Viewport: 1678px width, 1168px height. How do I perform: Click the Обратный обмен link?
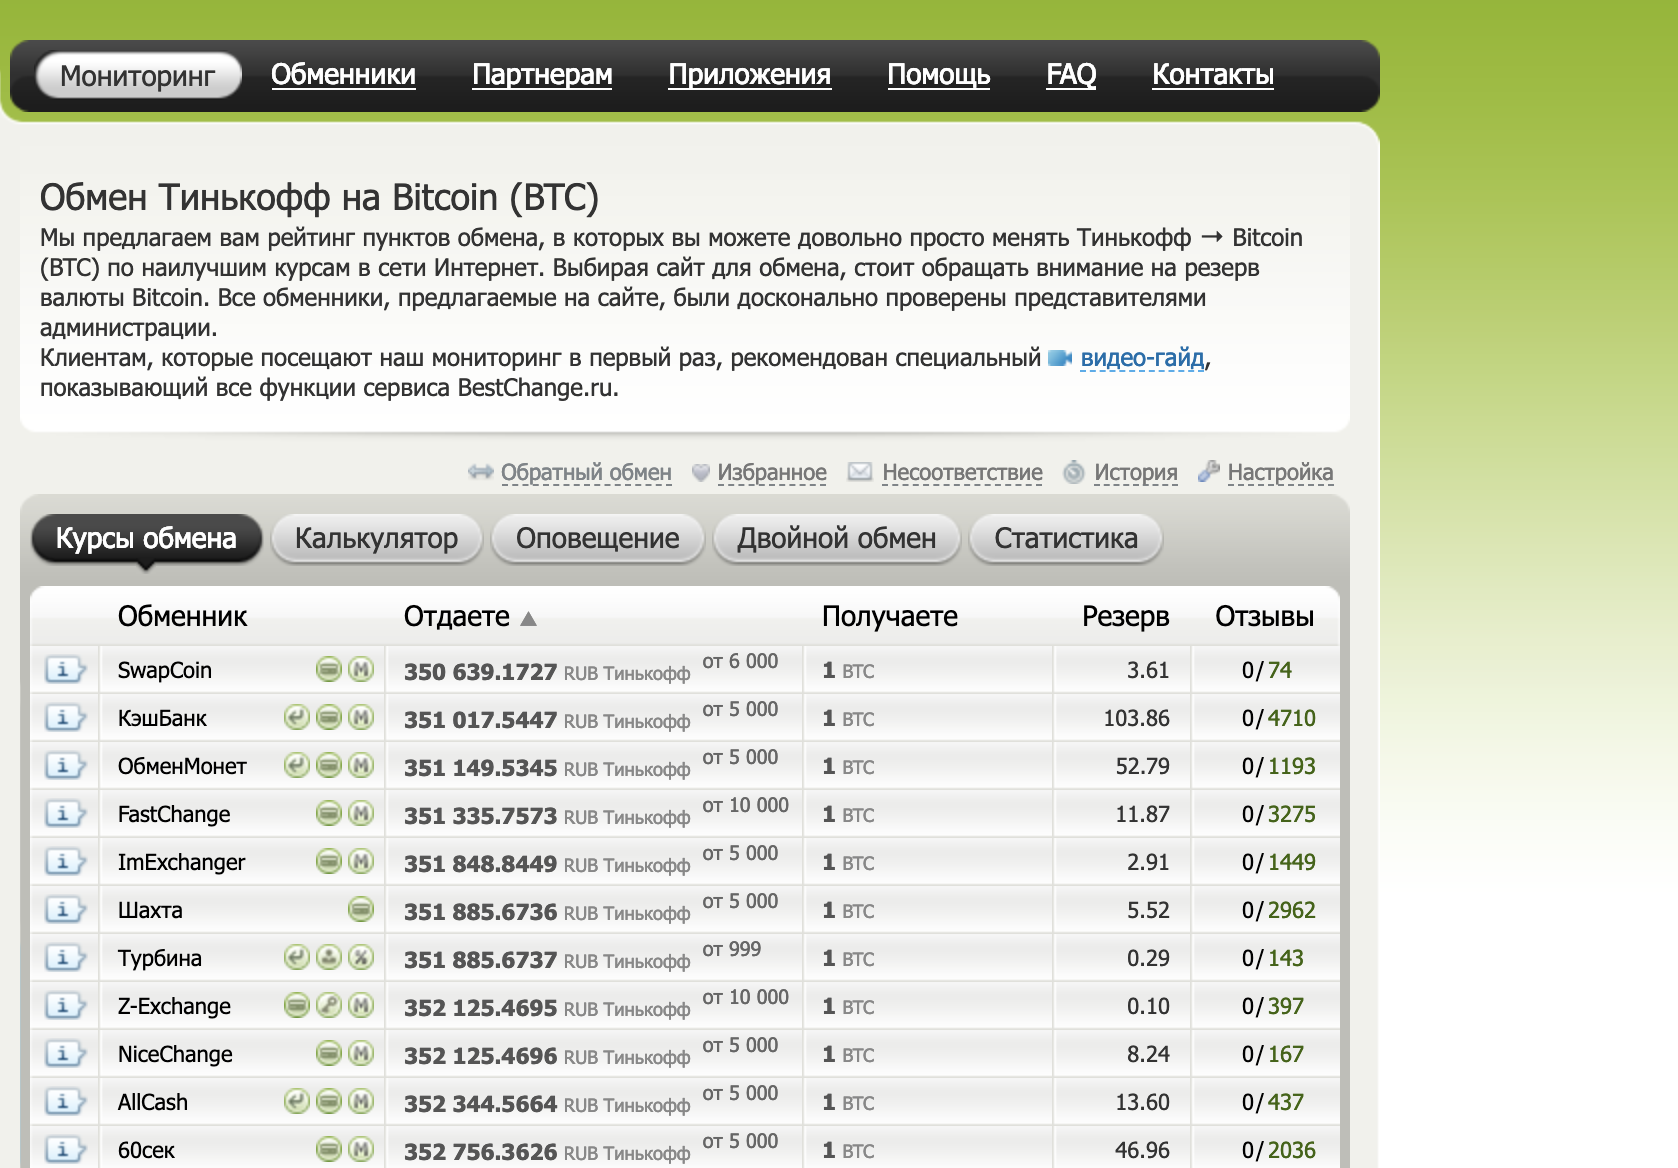586,472
